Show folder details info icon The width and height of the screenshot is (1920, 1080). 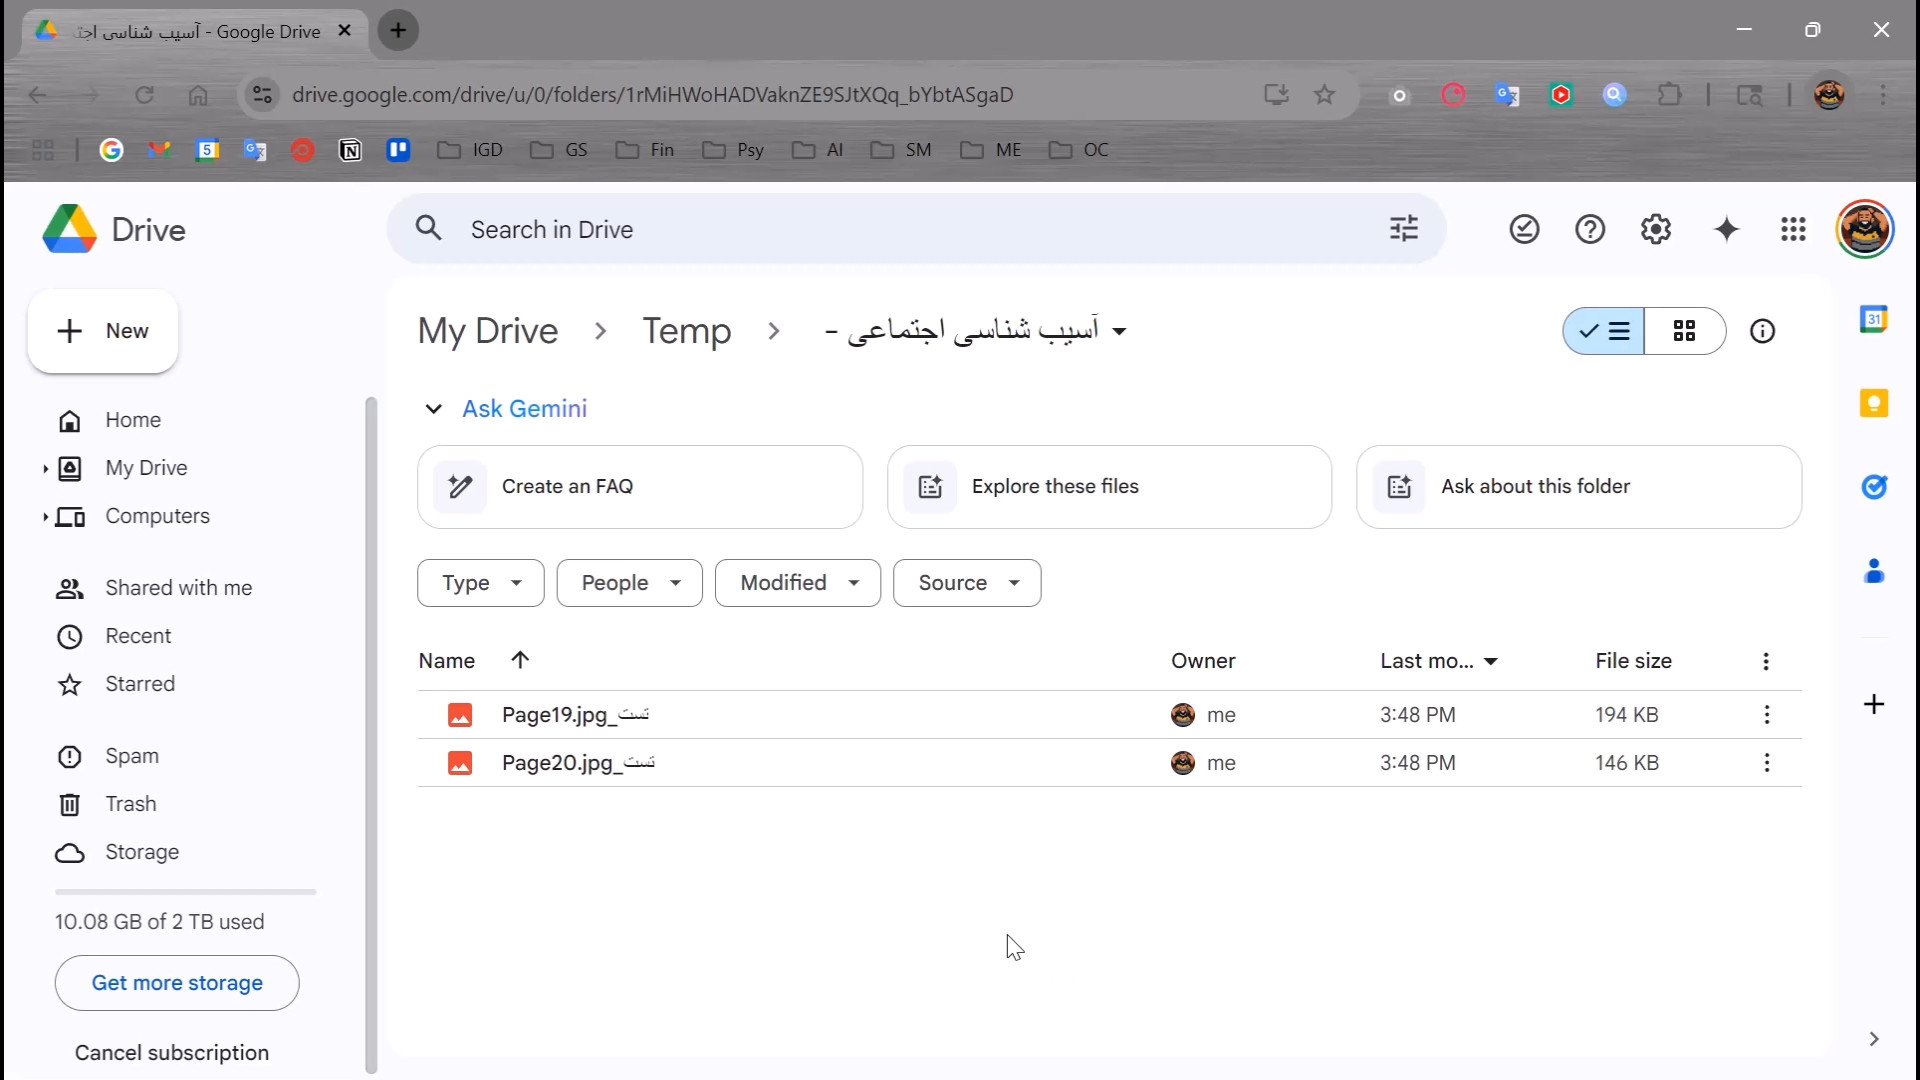tap(1762, 331)
